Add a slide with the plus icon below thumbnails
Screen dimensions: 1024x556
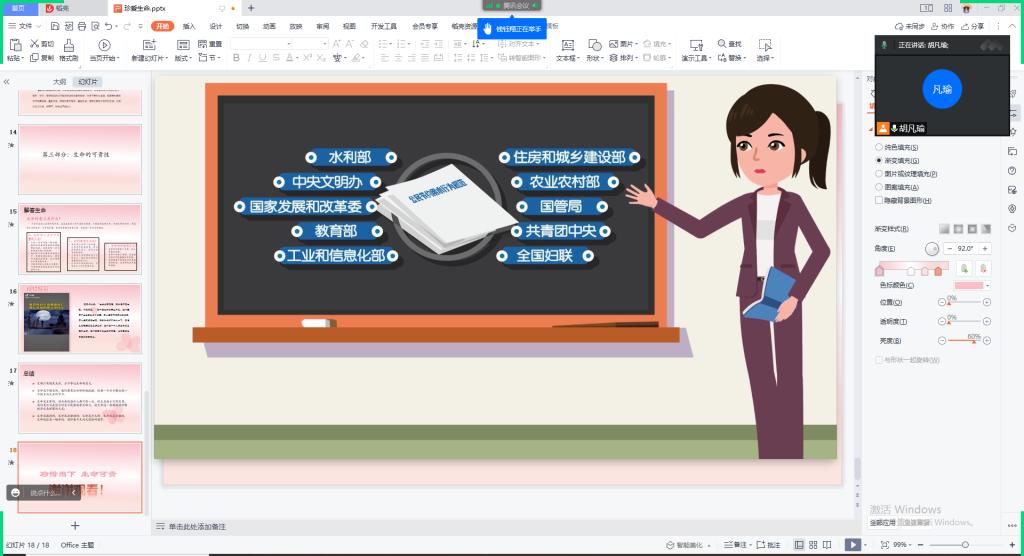click(75, 525)
